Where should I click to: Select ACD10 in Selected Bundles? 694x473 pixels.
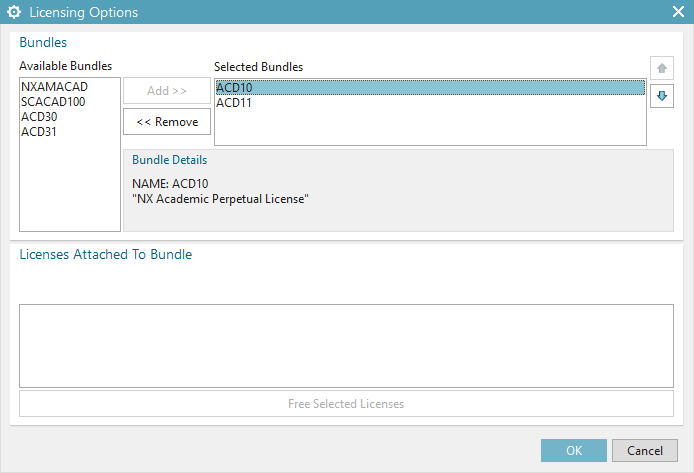234,88
